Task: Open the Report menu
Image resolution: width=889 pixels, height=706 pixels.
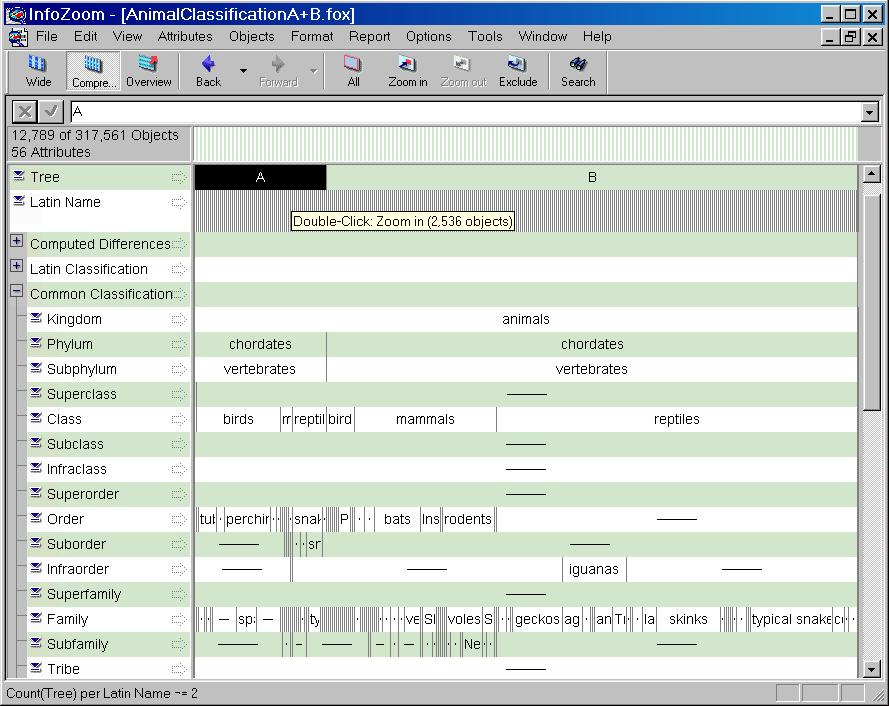Action: pyautogui.click(x=369, y=36)
